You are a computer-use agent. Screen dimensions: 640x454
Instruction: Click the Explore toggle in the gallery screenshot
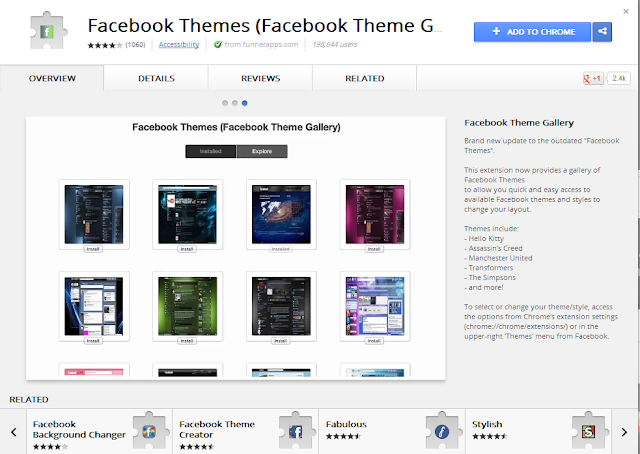[x=262, y=151]
